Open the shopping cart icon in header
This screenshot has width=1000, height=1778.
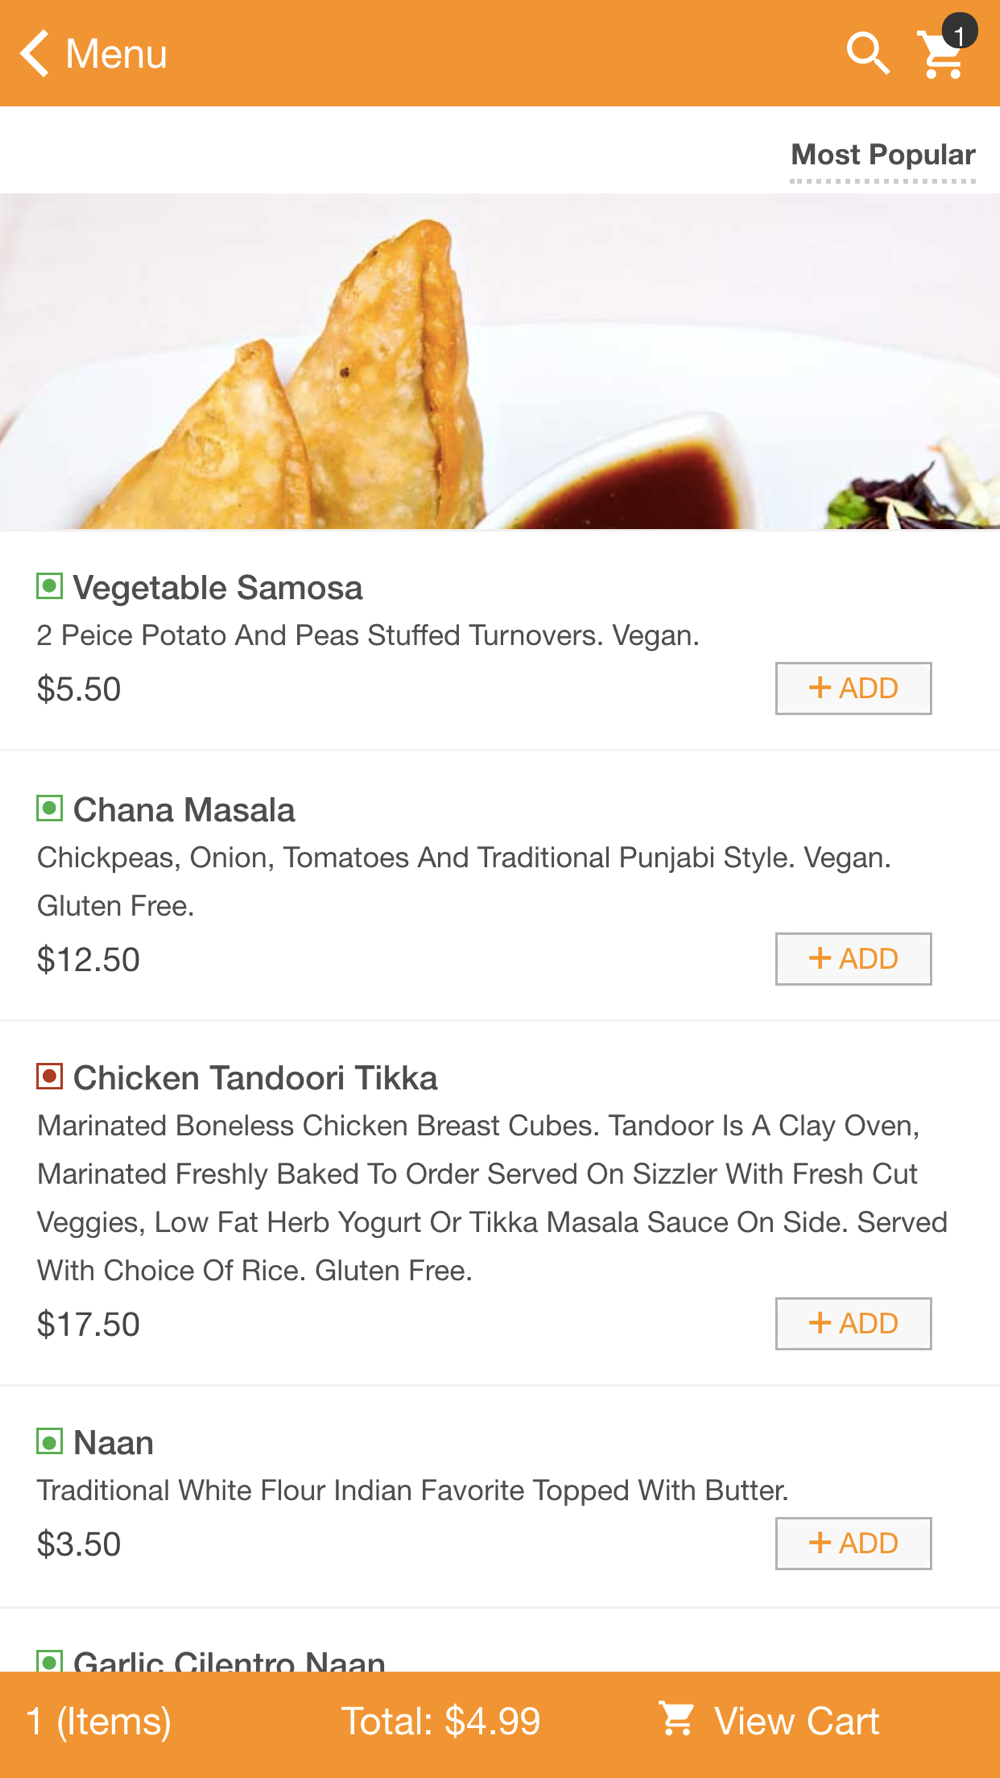[943, 53]
